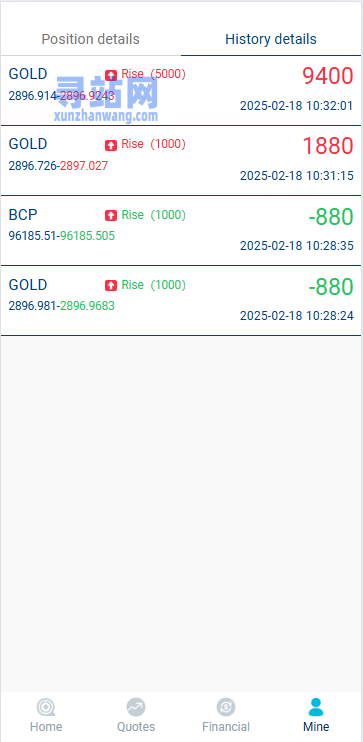Screen dimensions: 363x742
Task: Click the up-arrow icon in the BCP row
Action: tap(111, 215)
